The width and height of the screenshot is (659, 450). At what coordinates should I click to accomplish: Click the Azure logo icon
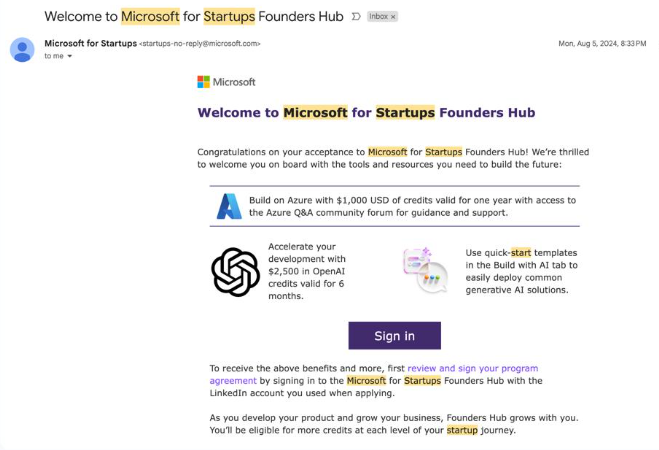click(x=229, y=206)
